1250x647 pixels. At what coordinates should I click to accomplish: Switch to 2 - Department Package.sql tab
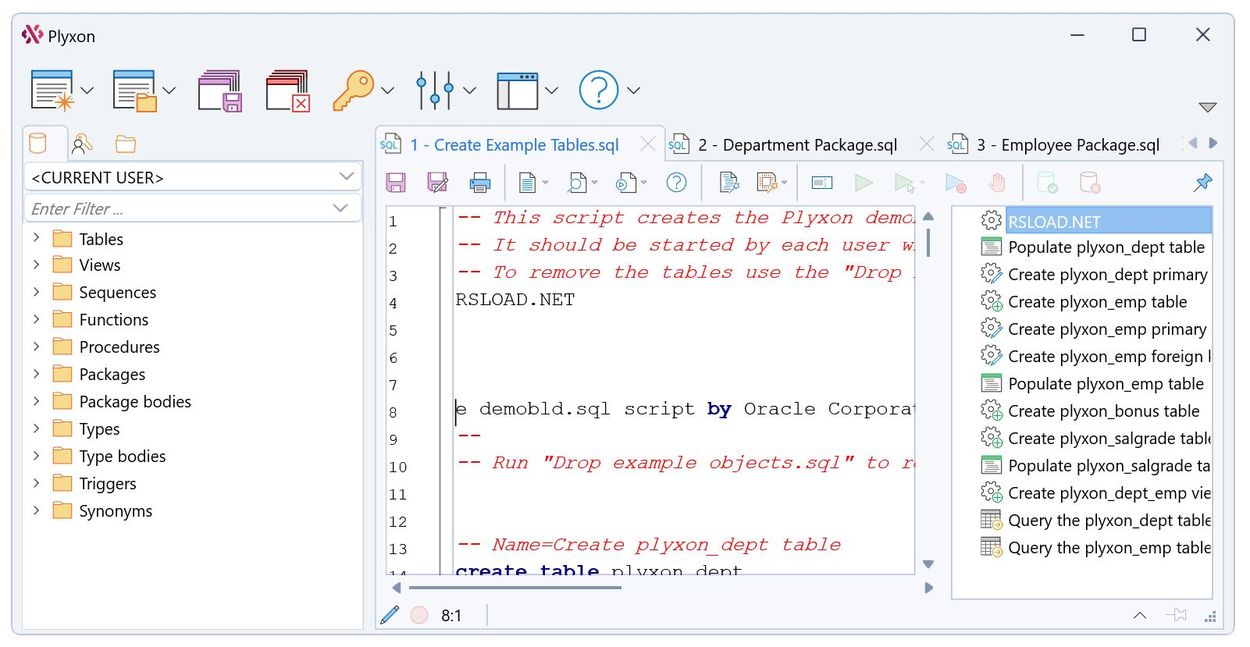(x=797, y=145)
